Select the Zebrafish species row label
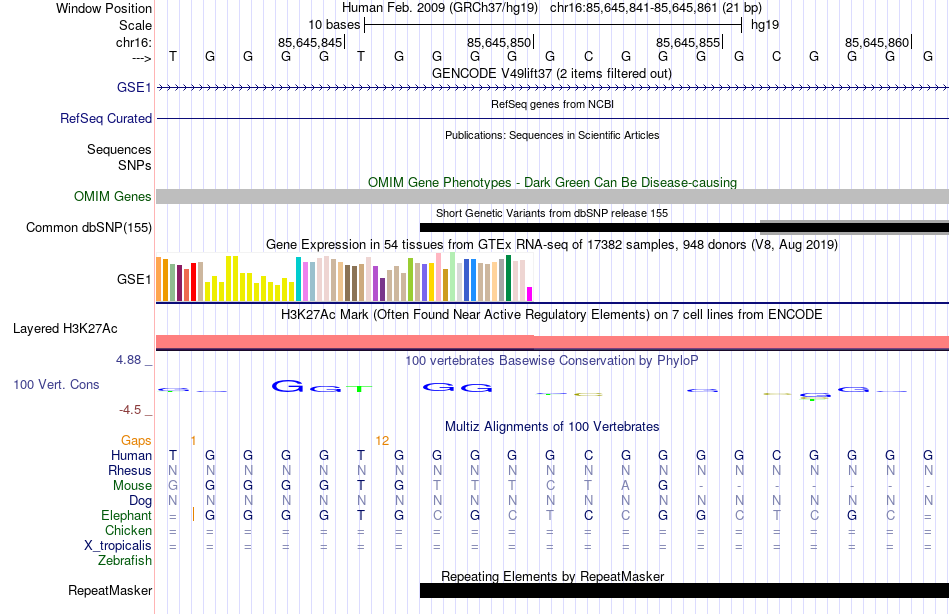Viewport: 950px width, 614px height. point(125,561)
